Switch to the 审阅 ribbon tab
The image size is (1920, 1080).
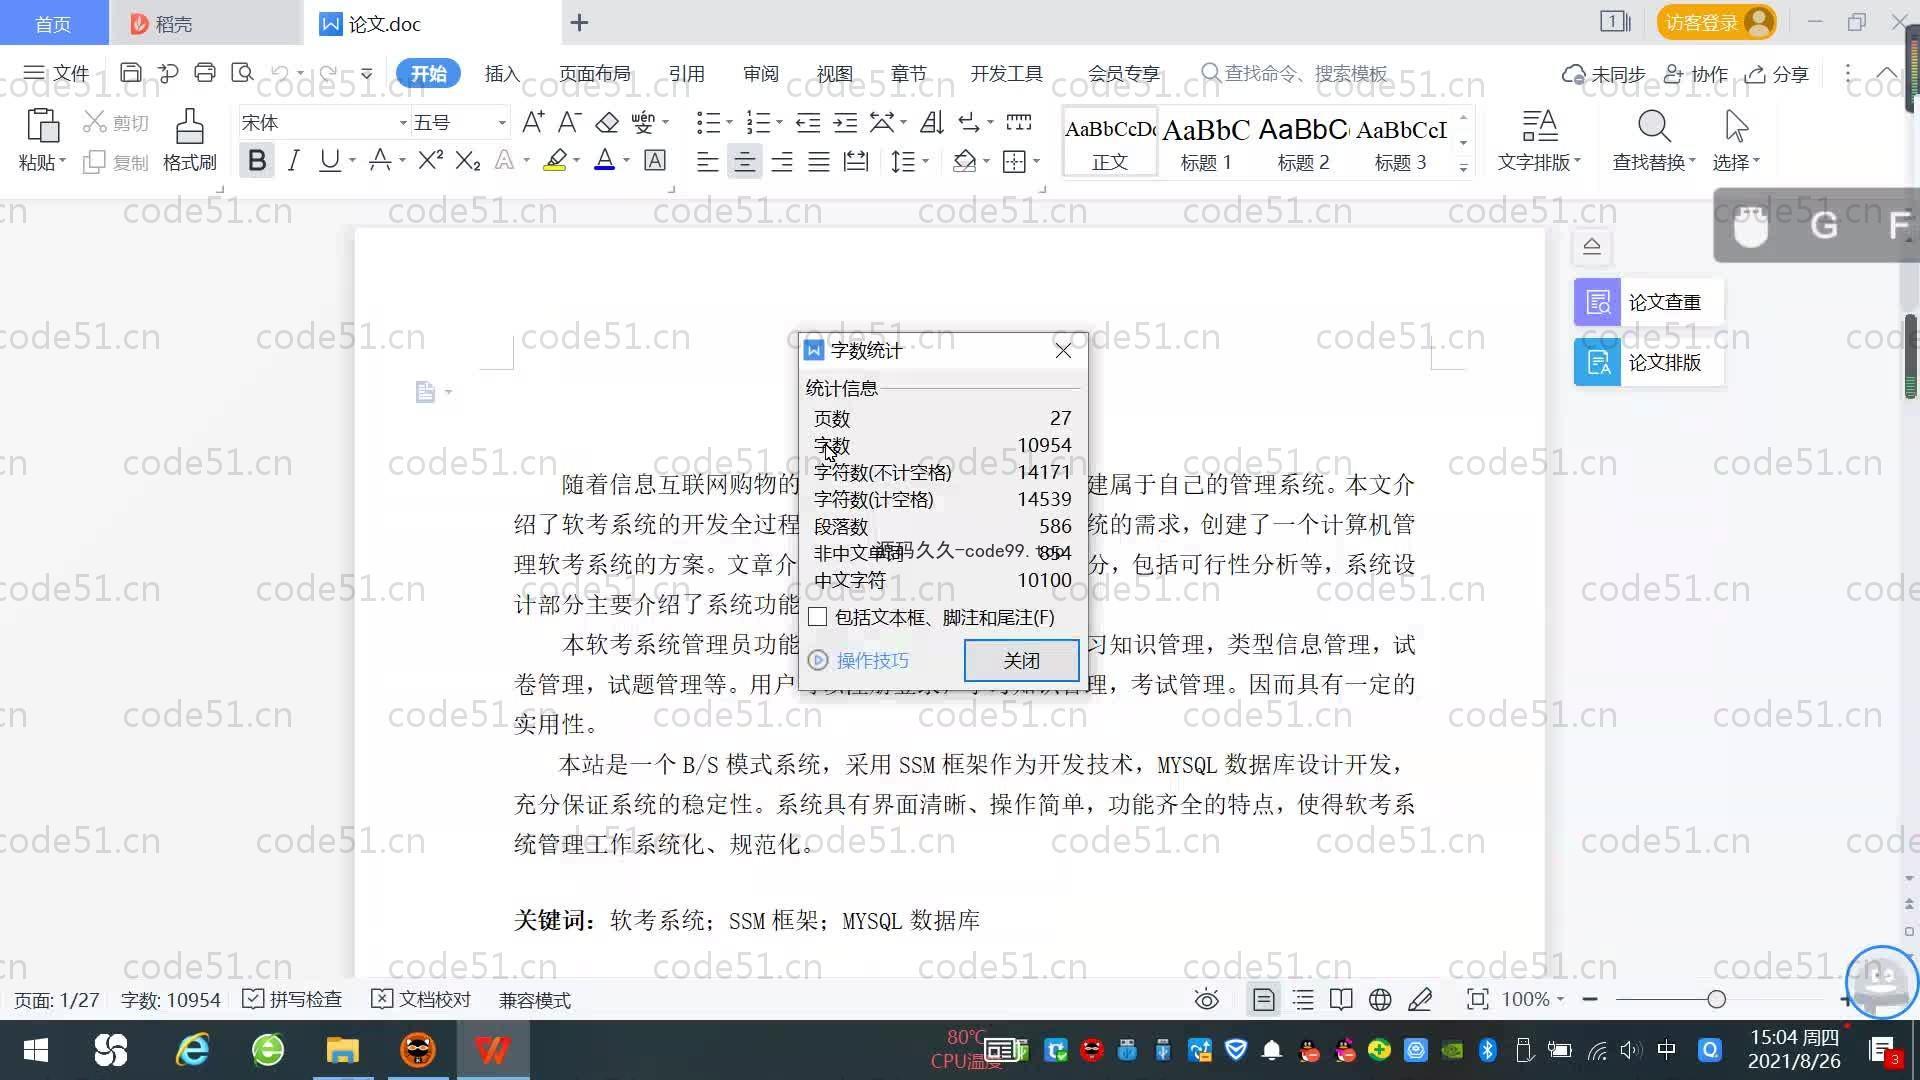(x=760, y=73)
